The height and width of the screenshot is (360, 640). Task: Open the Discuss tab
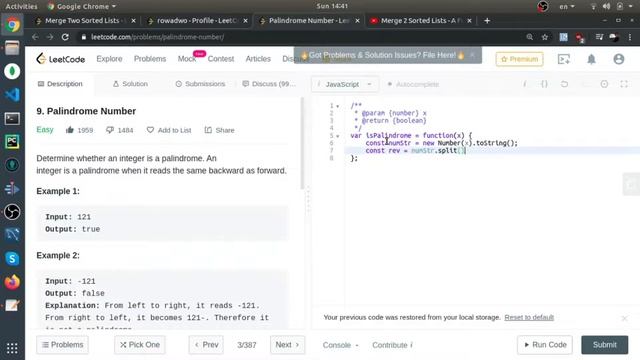coord(269,84)
